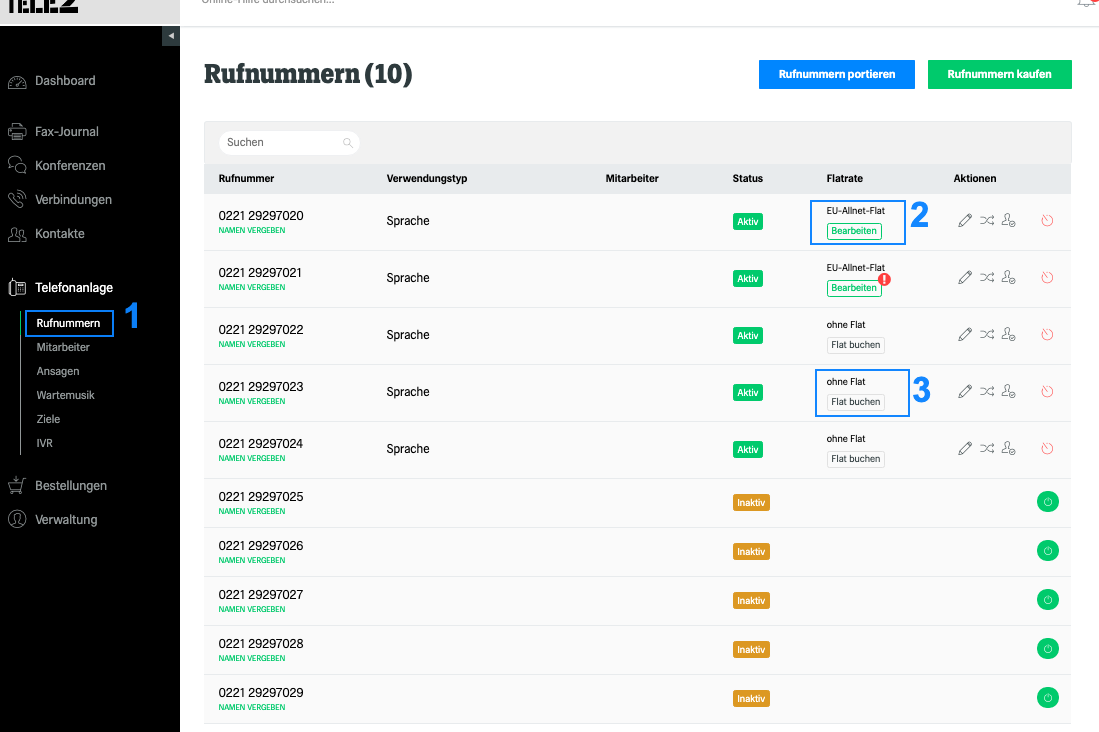Click the edit pencil icon for 0221 29297022

tap(965, 334)
